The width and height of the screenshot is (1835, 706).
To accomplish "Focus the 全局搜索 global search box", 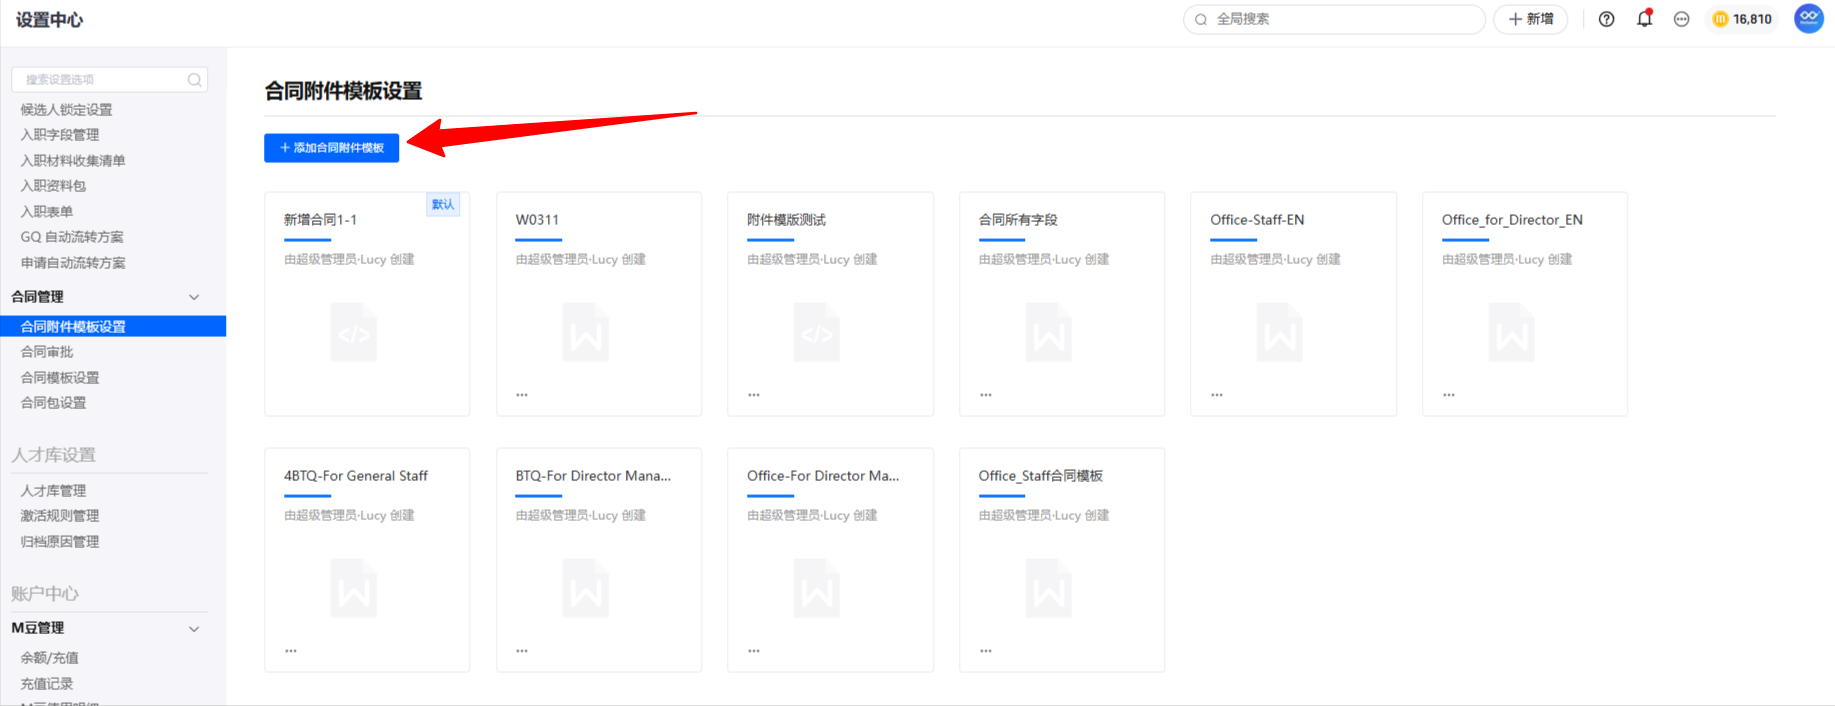I will tap(1334, 19).
